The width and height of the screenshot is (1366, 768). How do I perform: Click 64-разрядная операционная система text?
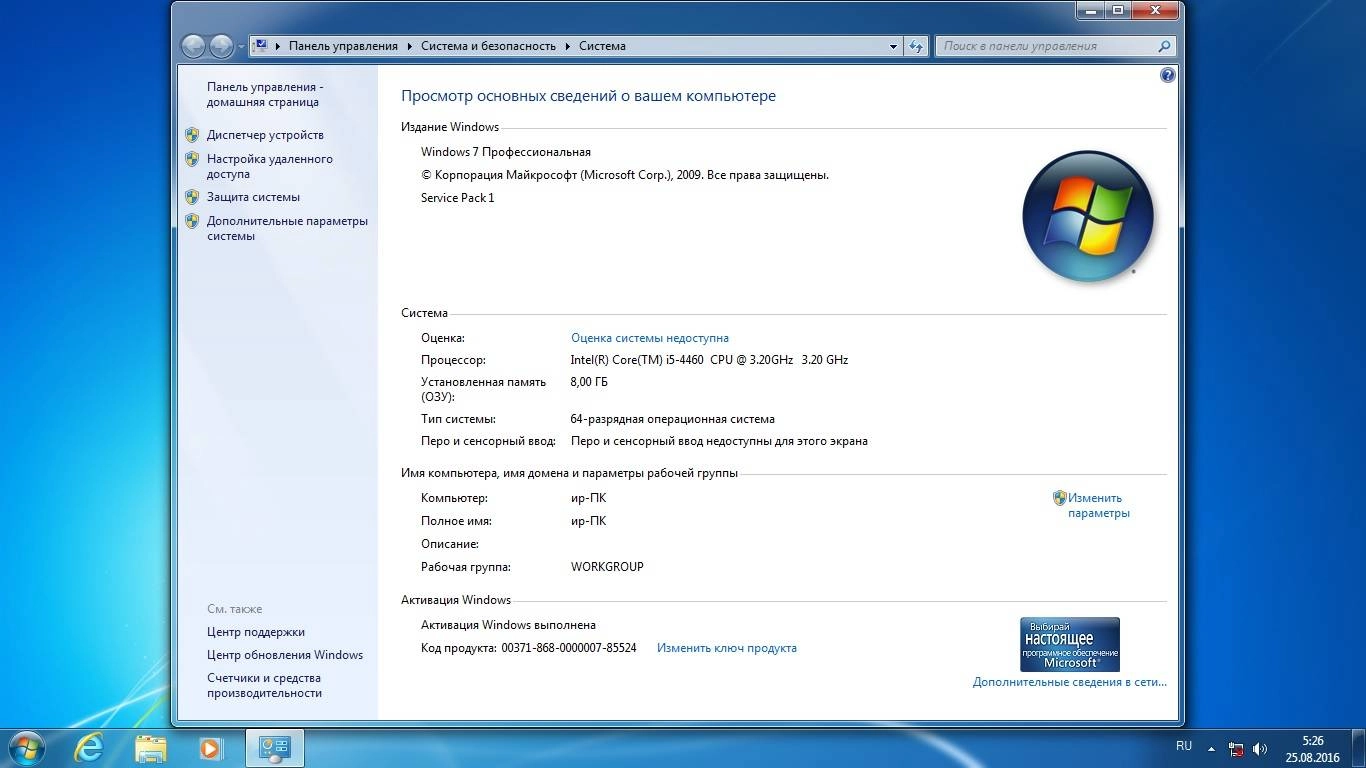(673, 419)
